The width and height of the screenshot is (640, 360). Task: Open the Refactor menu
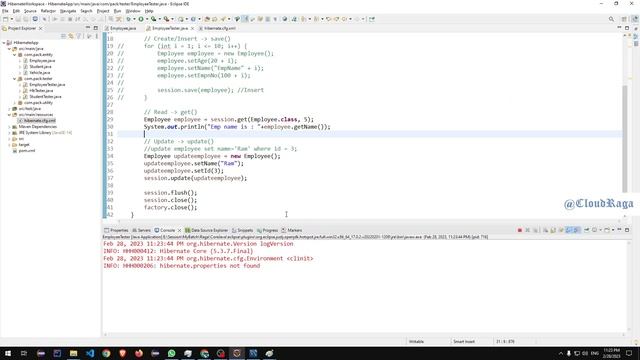point(48,11)
